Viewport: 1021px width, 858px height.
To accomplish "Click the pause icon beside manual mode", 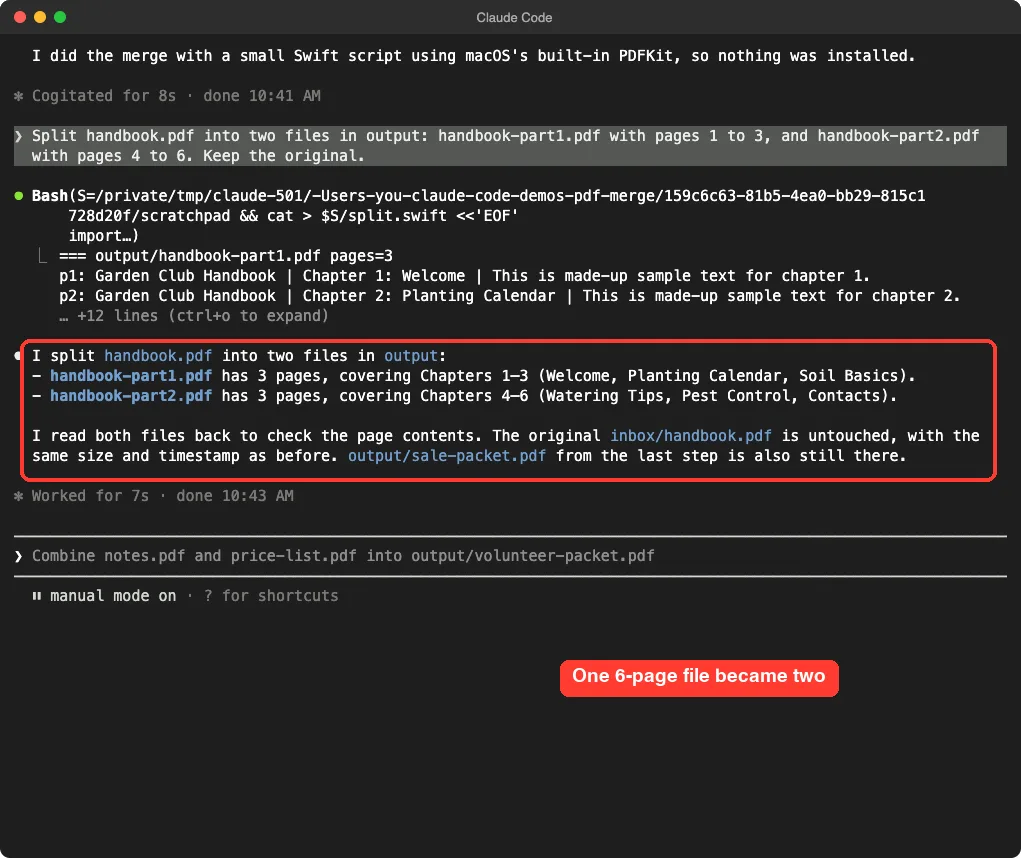I will (x=36, y=596).
